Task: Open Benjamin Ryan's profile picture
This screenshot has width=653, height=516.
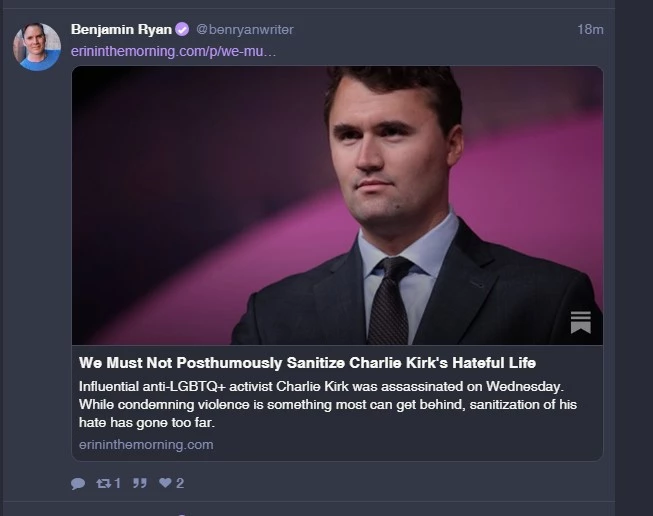Action: pos(37,47)
